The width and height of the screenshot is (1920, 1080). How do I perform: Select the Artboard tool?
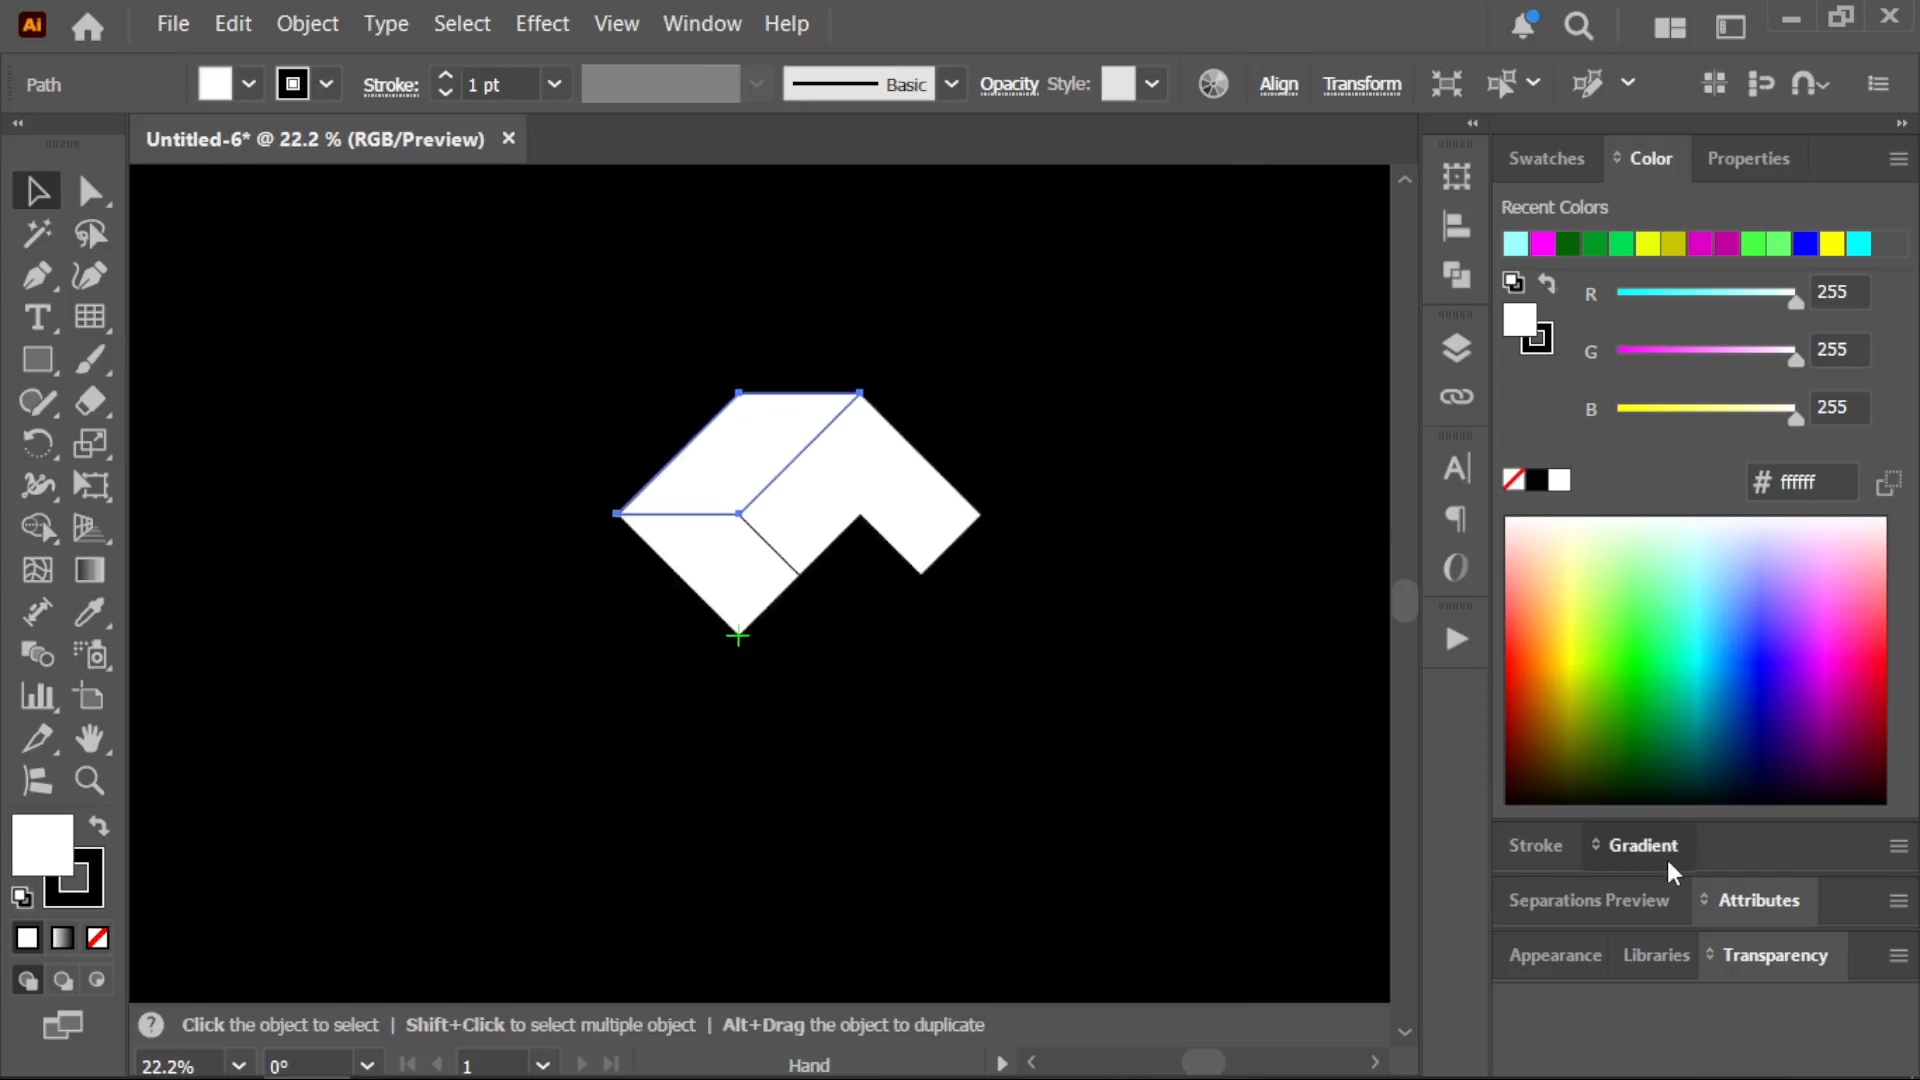(90, 696)
